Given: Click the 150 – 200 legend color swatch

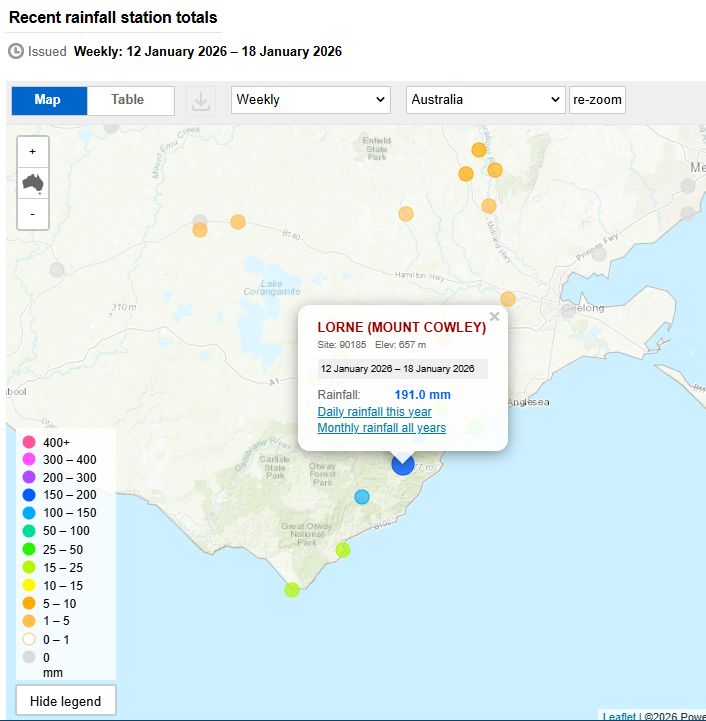Looking at the screenshot, I should tap(29, 495).
